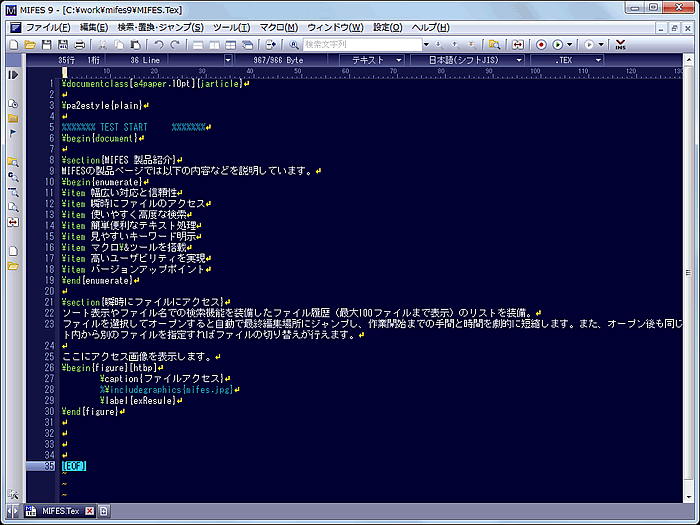This screenshot has width=700, height=525.
Task: Open a file with the folder icon
Action: (29, 45)
